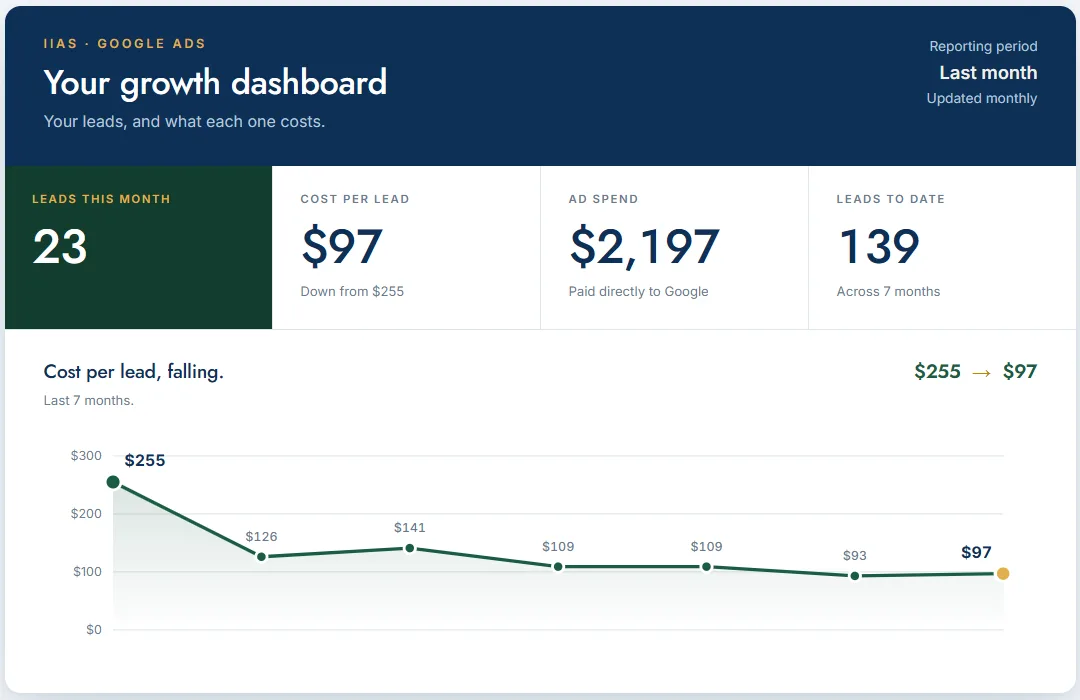Click the $97 figure in chart summary
This screenshot has width=1080, height=700.
coord(1020,371)
